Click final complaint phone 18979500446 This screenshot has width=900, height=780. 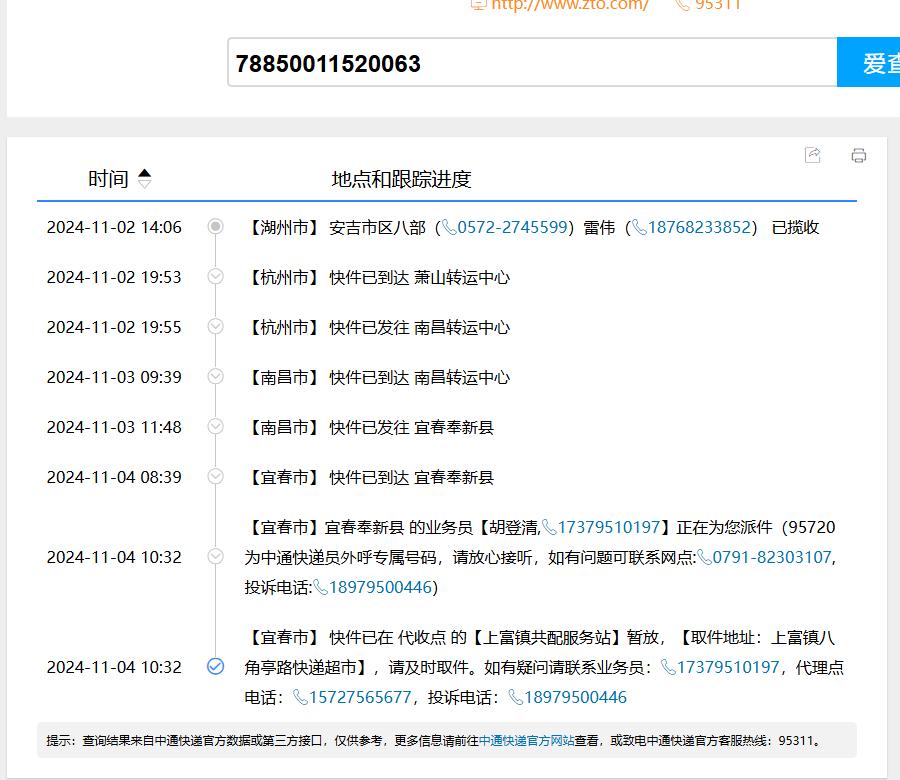(x=575, y=697)
